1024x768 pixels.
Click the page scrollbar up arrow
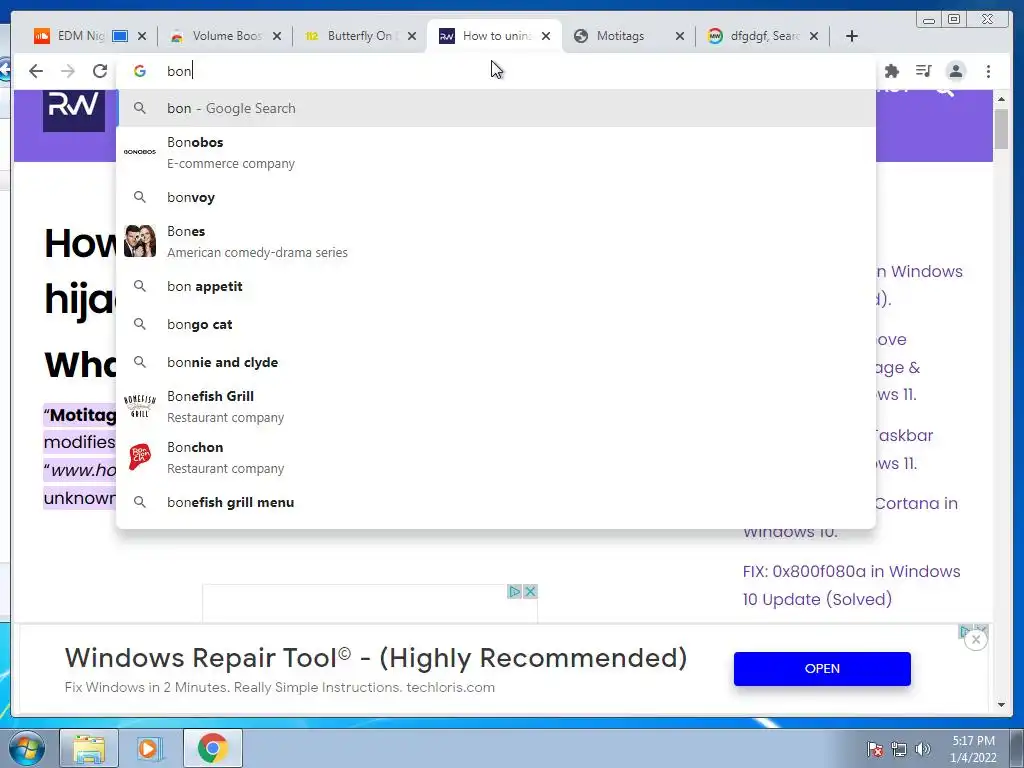click(x=1002, y=99)
